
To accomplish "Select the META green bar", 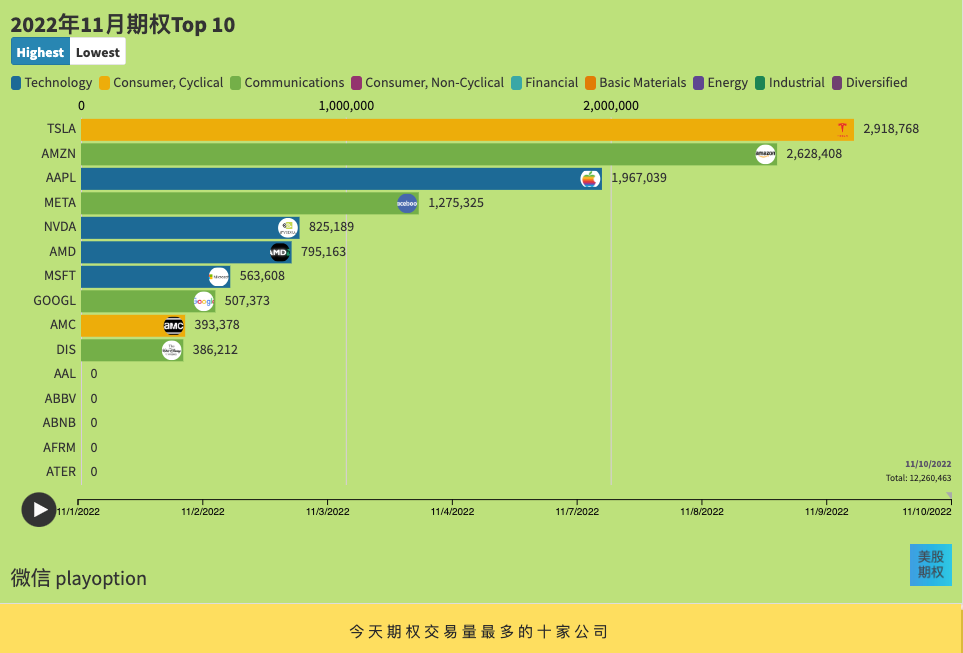I will pyautogui.click(x=250, y=203).
